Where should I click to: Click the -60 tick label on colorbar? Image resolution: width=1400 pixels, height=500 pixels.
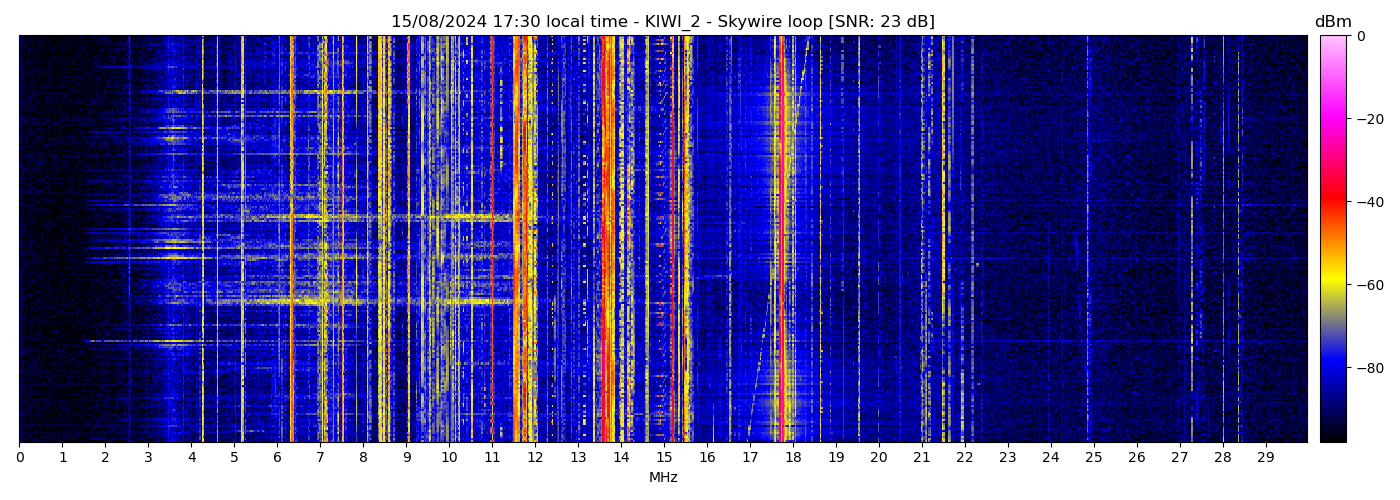(x=1367, y=285)
